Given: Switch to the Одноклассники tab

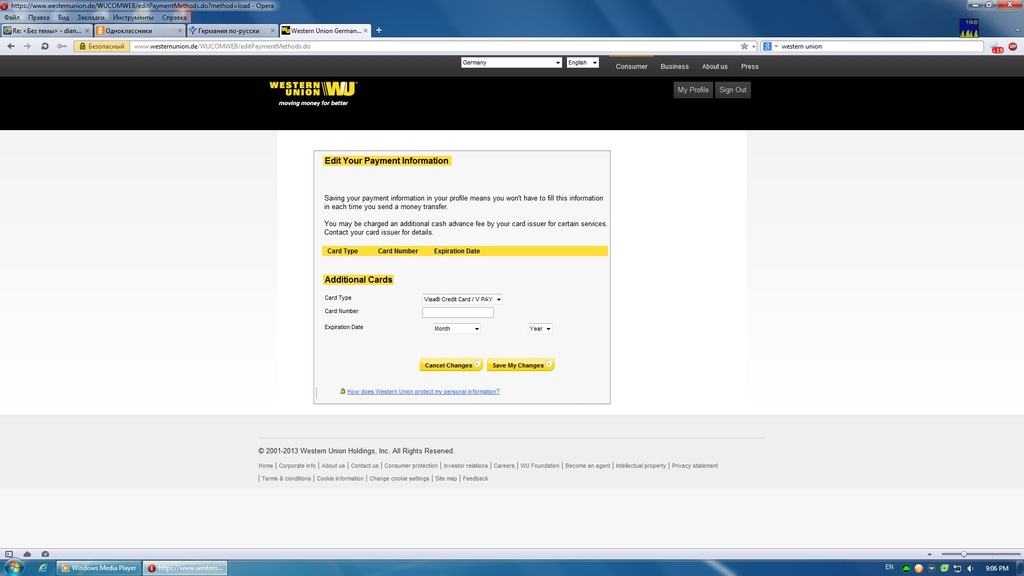Looking at the screenshot, I should [138, 30].
